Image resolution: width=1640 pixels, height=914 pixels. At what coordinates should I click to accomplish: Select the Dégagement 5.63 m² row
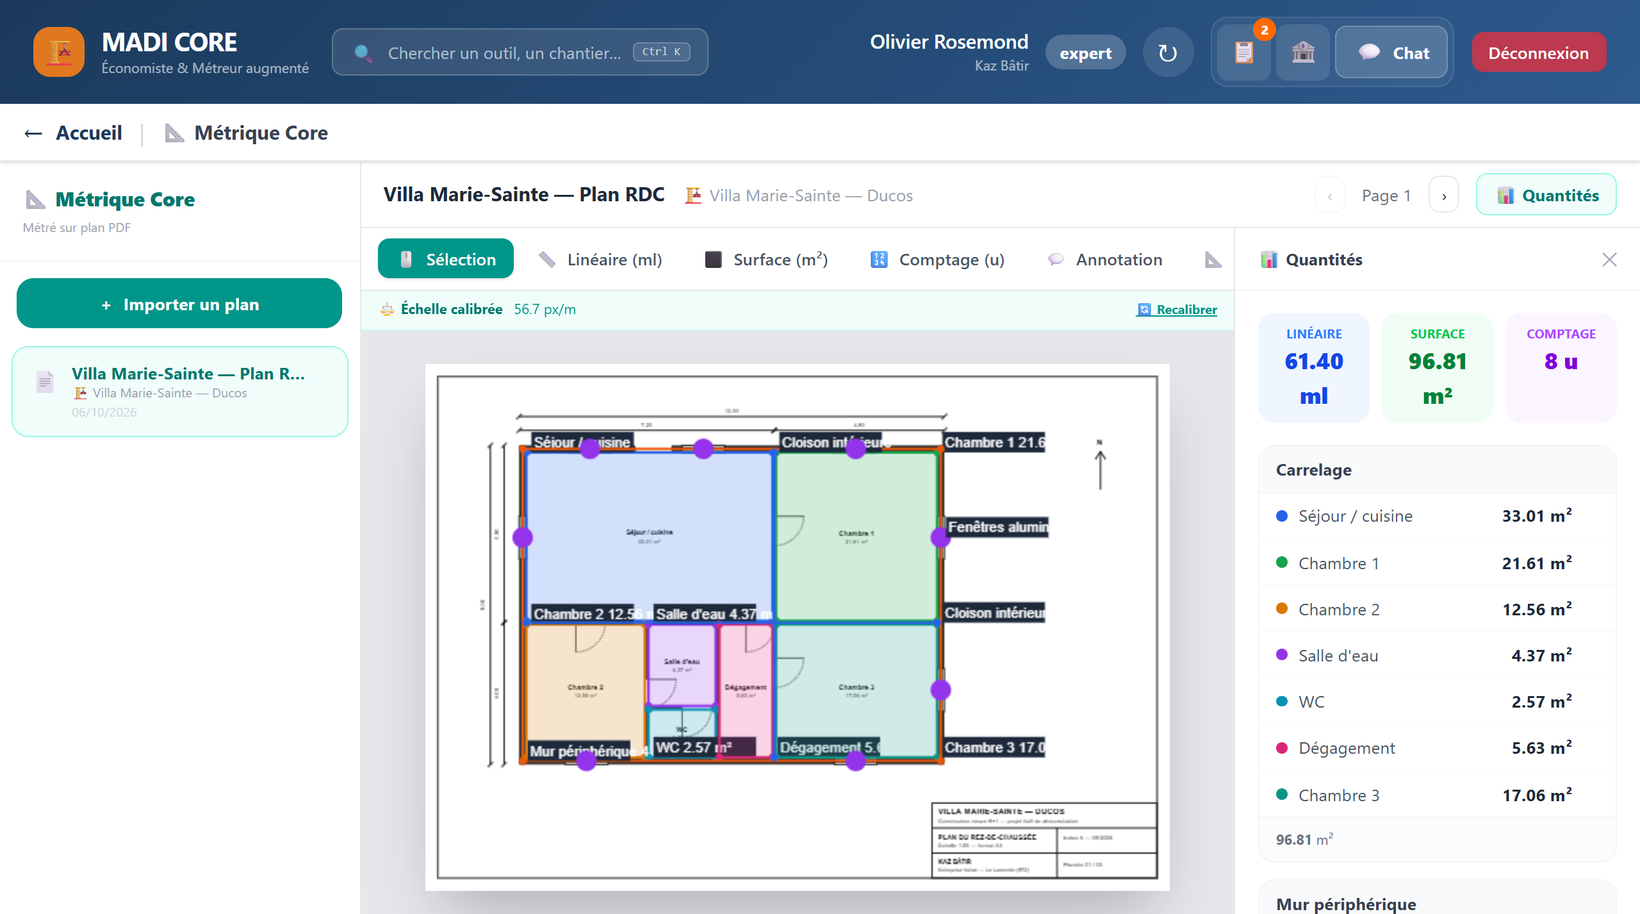(1437, 748)
